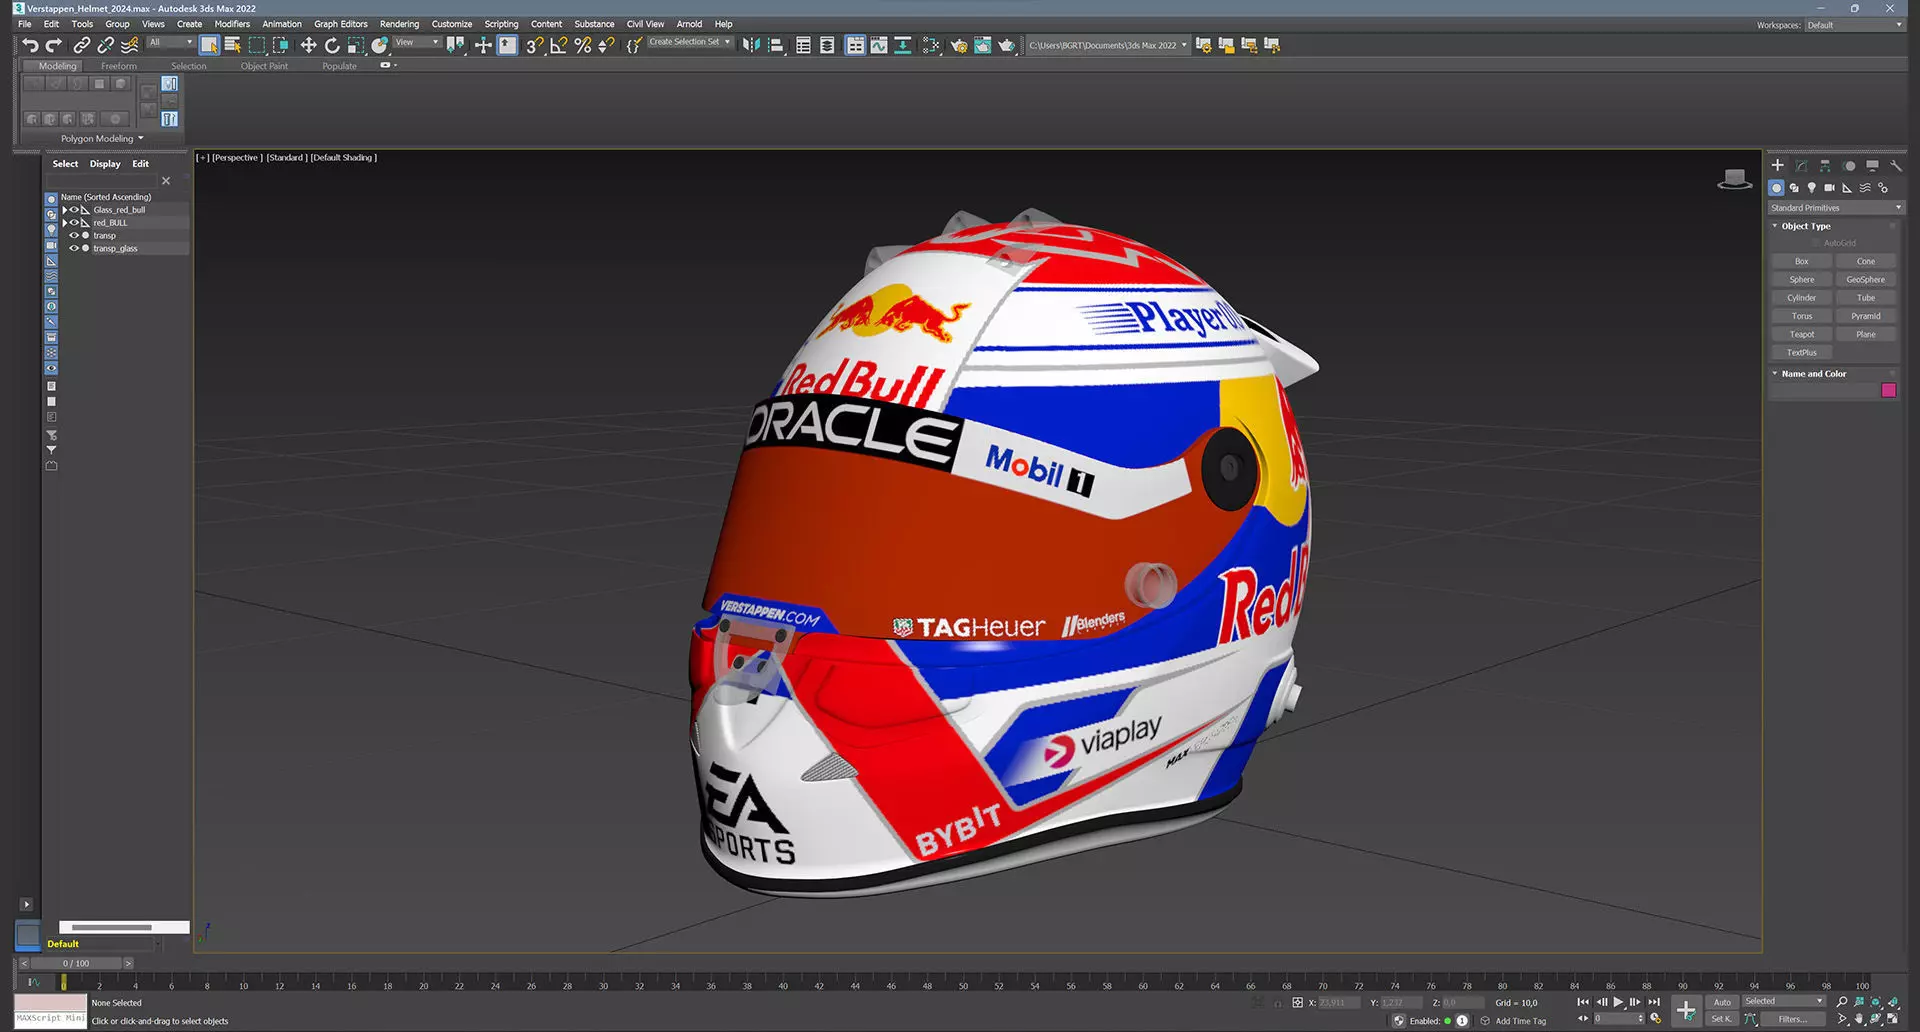Click the Sphere primitive button
Screen dimensions: 1920x1032
(x=1801, y=280)
